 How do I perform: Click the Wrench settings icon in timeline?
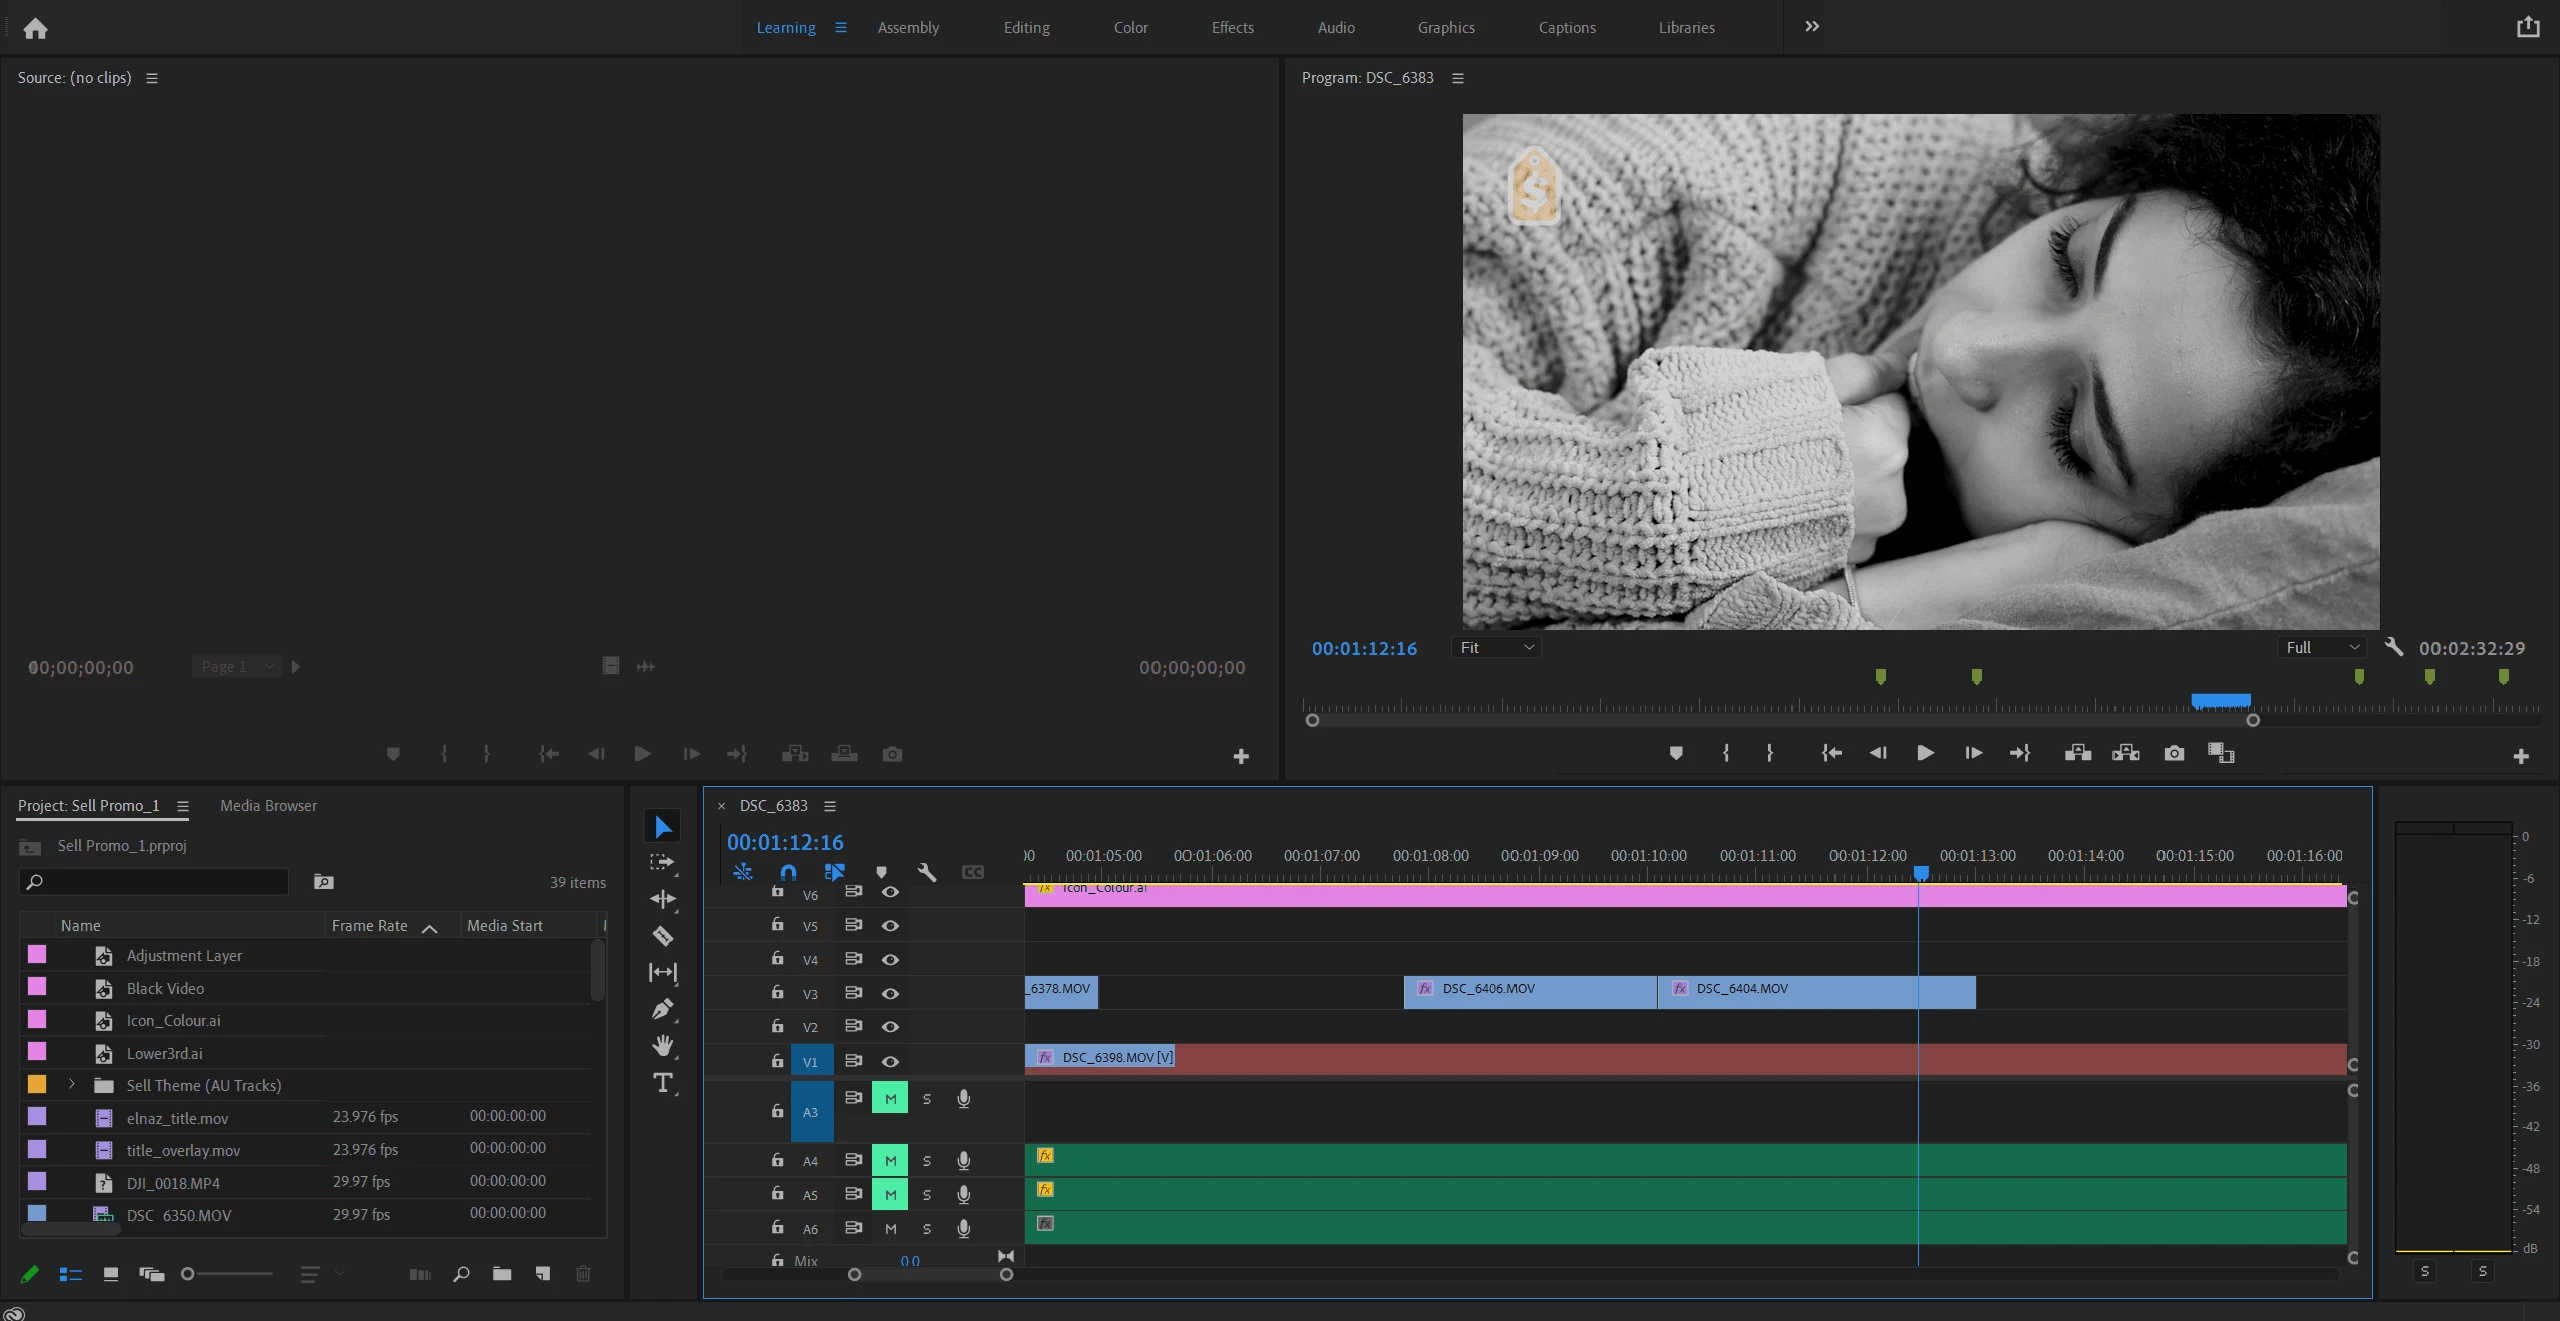925,873
